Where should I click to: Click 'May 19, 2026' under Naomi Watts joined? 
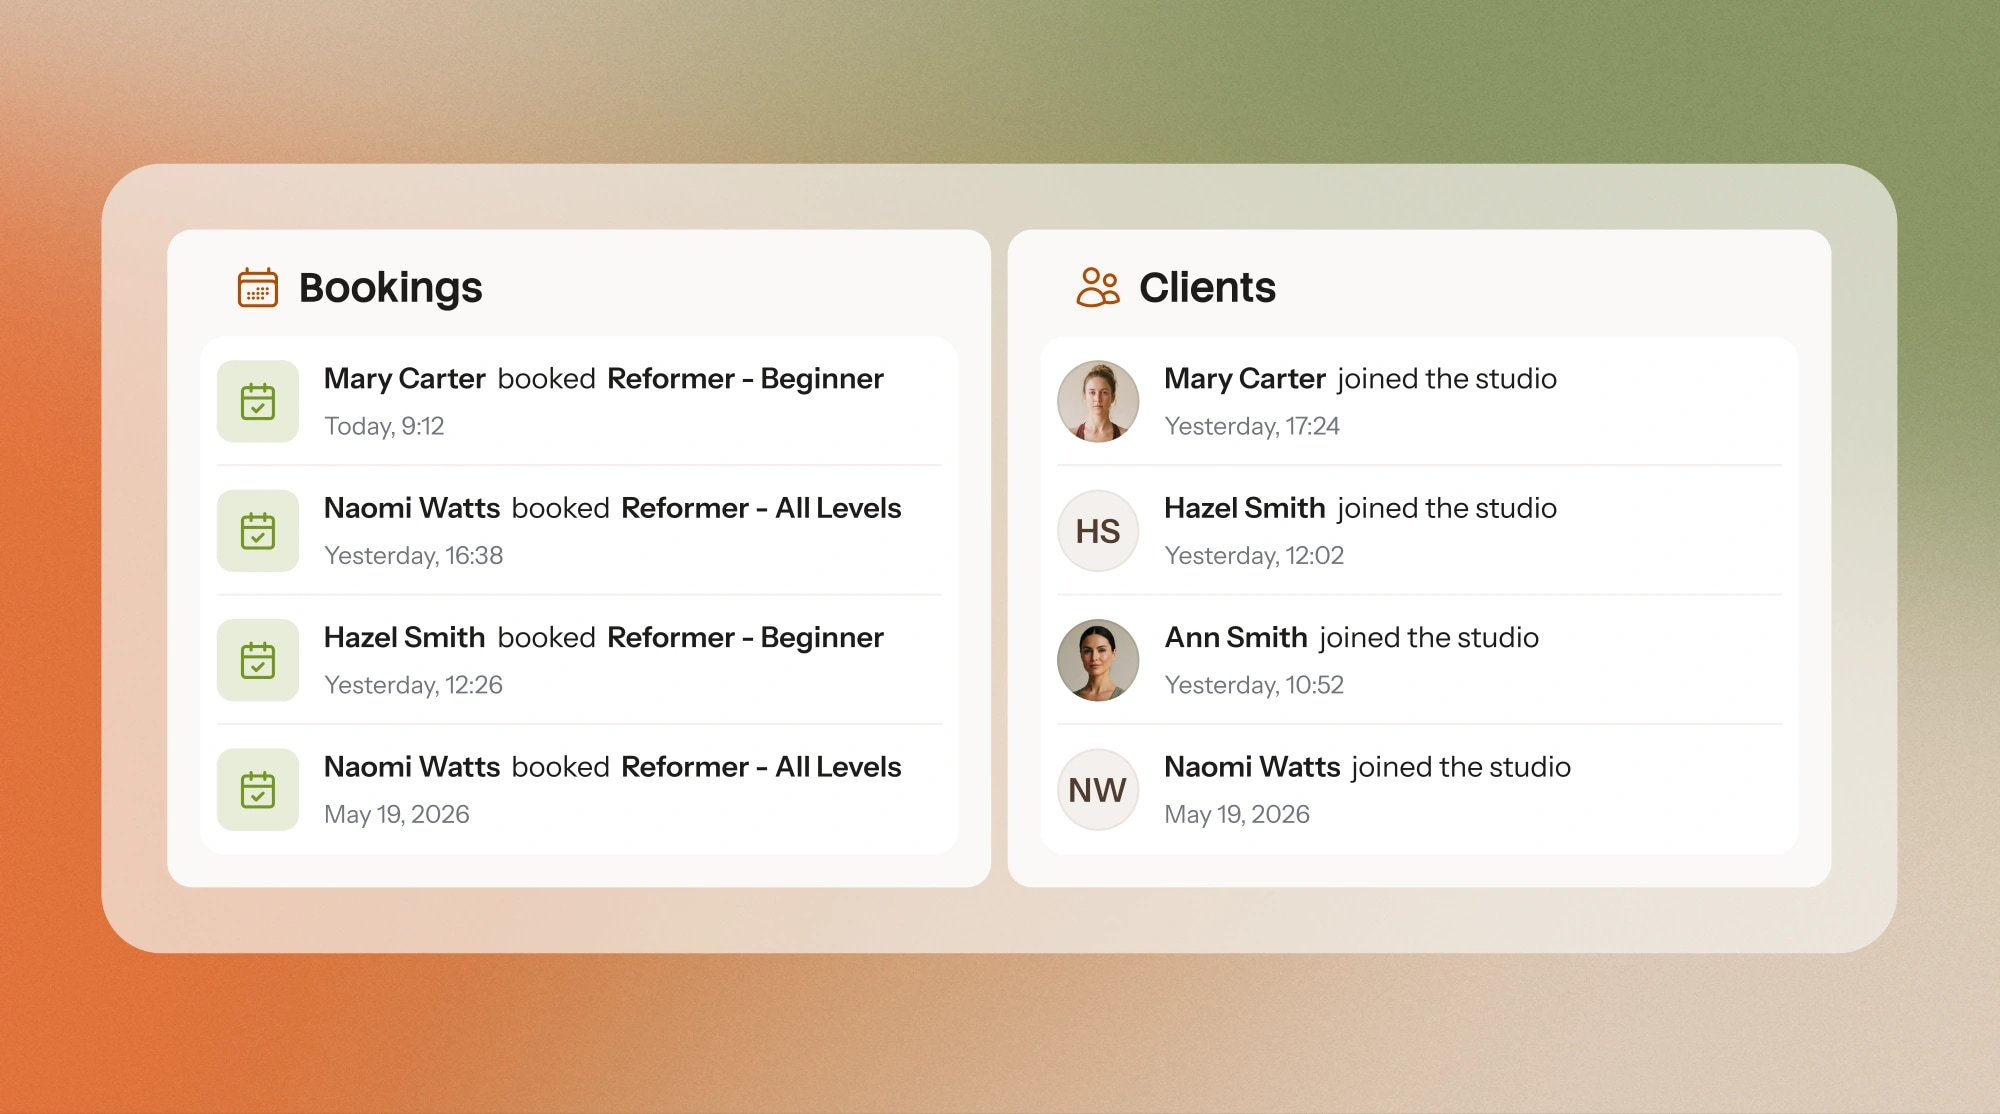click(x=1237, y=814)
